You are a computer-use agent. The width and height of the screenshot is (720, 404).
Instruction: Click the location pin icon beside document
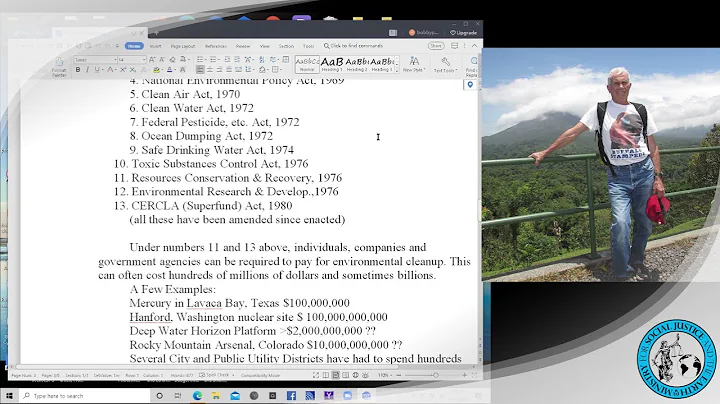470,85
